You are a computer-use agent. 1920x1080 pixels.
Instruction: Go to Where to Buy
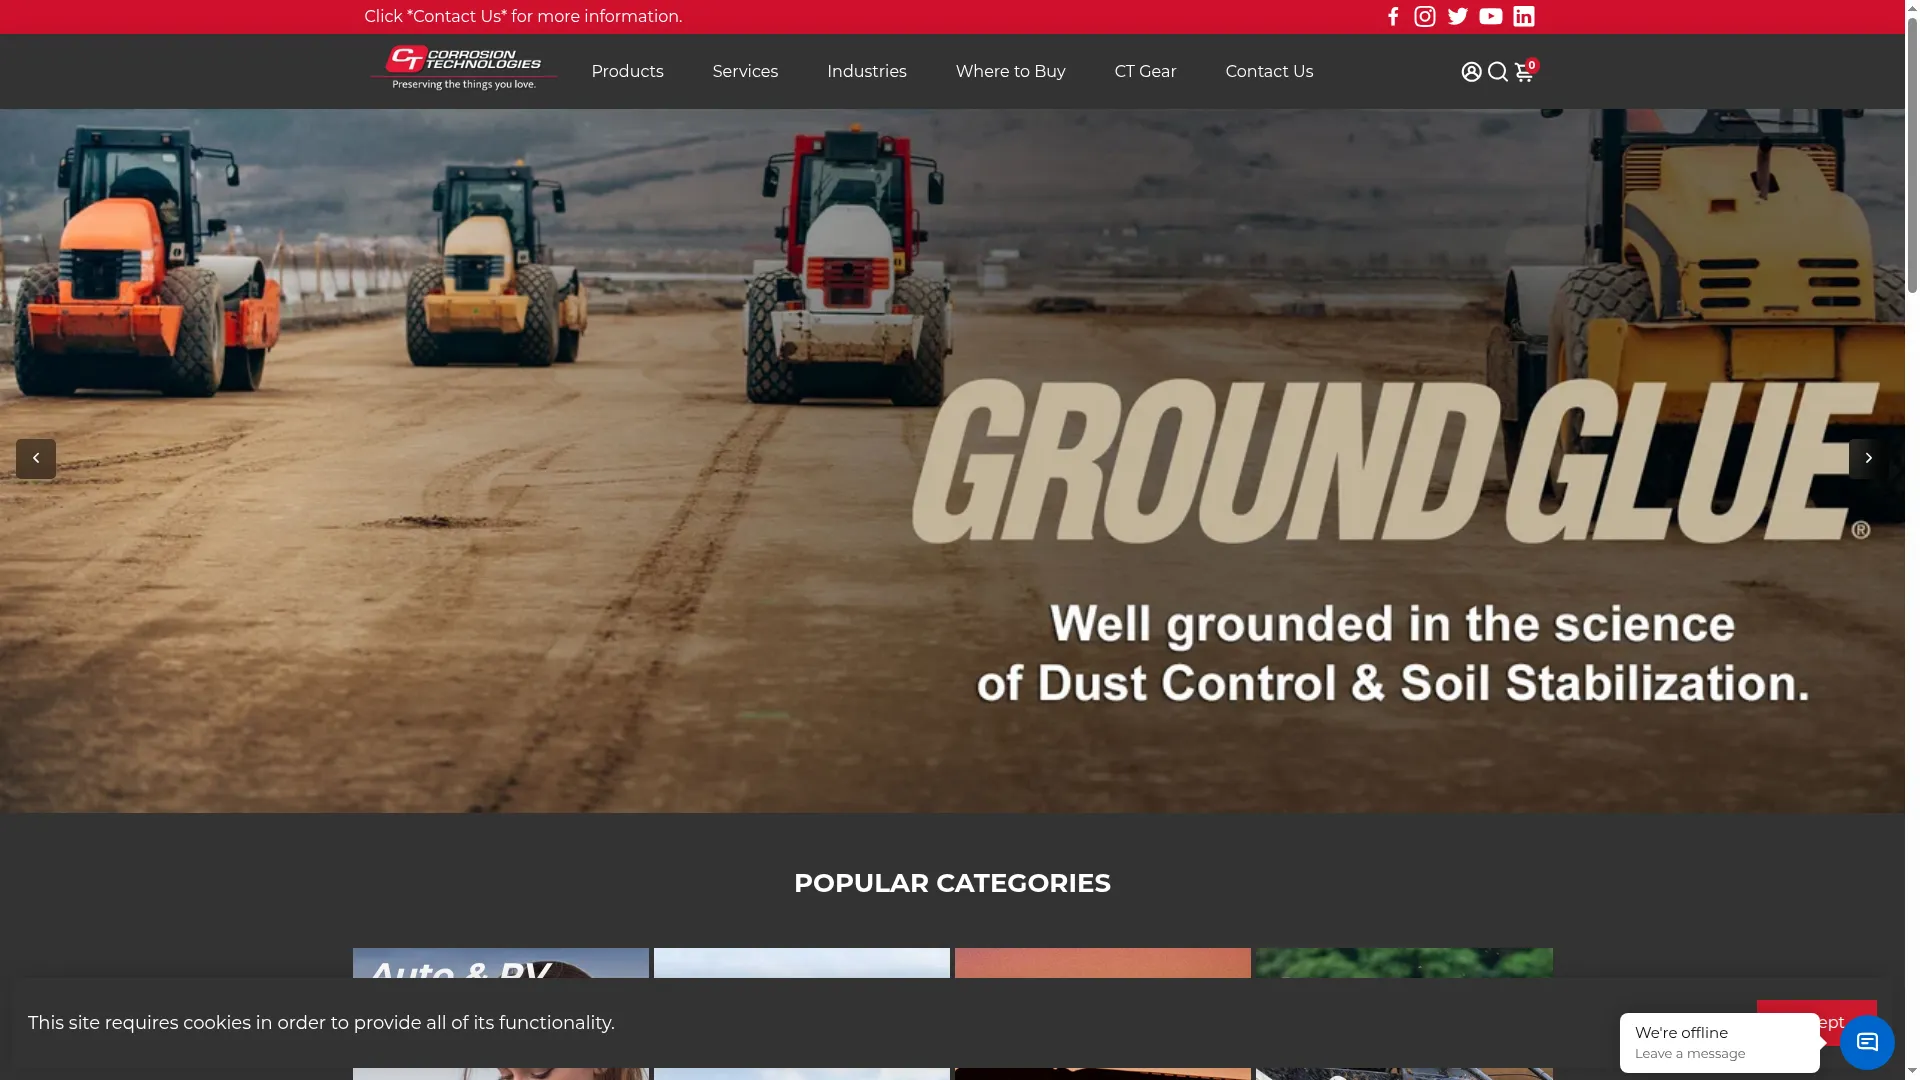coord(1011,72)
